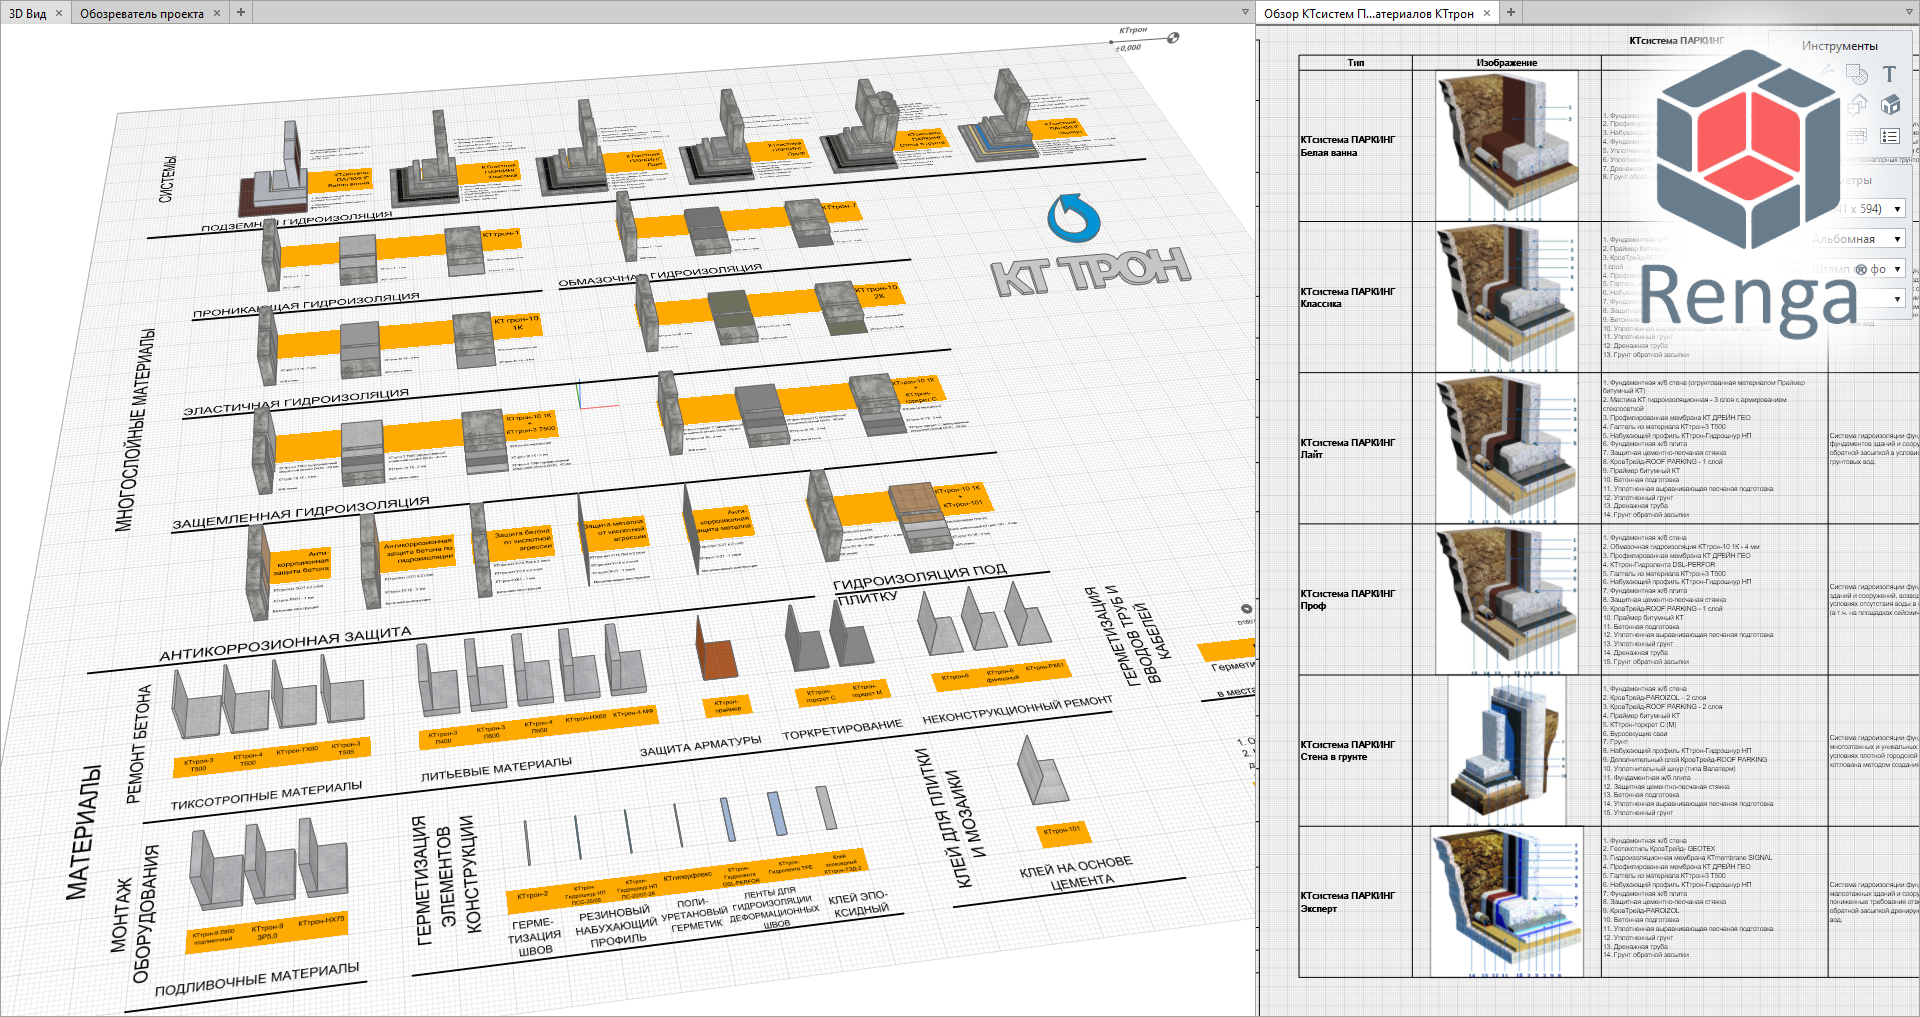Click the Лайт system image thumbnail
This screenshot has width=1920, height=1017.
click(1506, 448)
